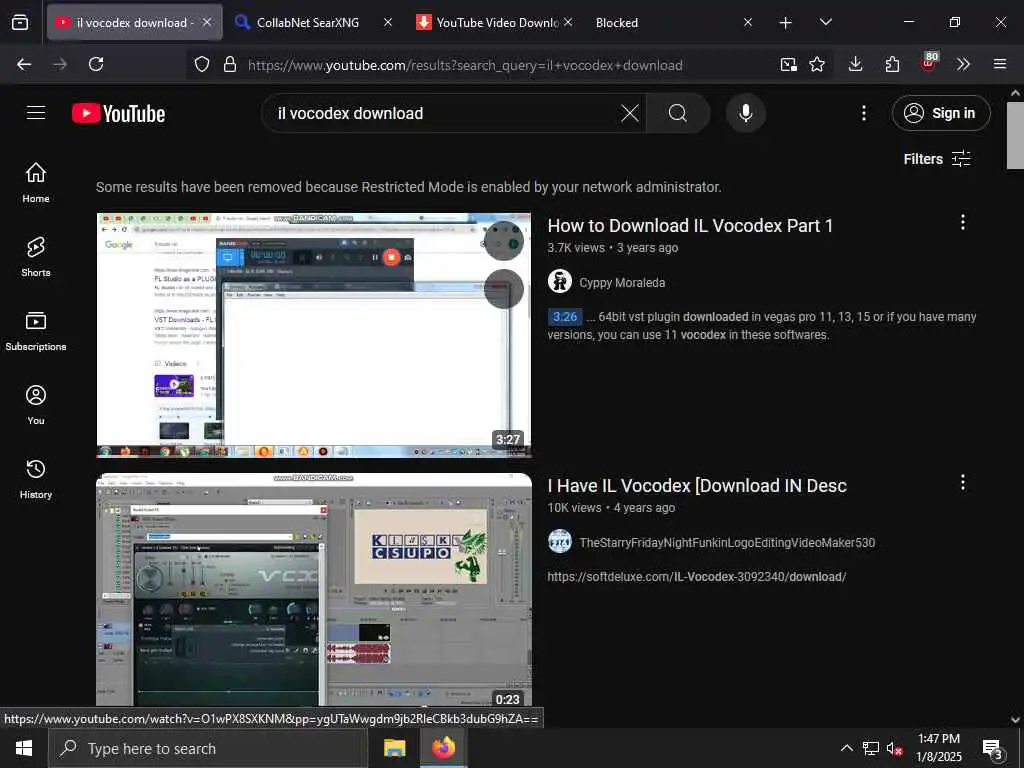Screen dimensions: 1024x768
Task: Reload the current page
Action: coord(96,64)
